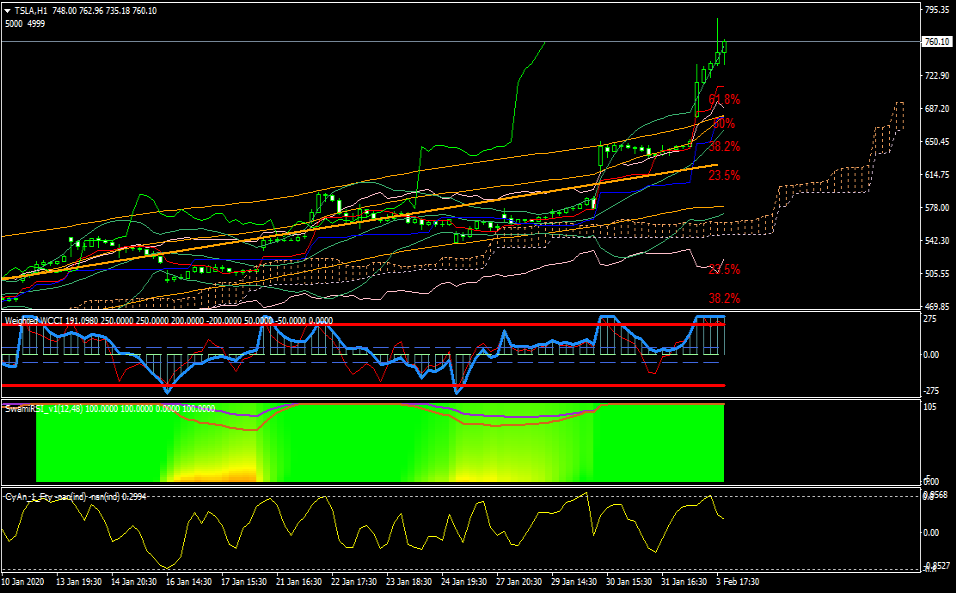Click the upper 38.2% Fibonacci label
Image resolution: width=956 pixels, height=593 pixels.
724,147
